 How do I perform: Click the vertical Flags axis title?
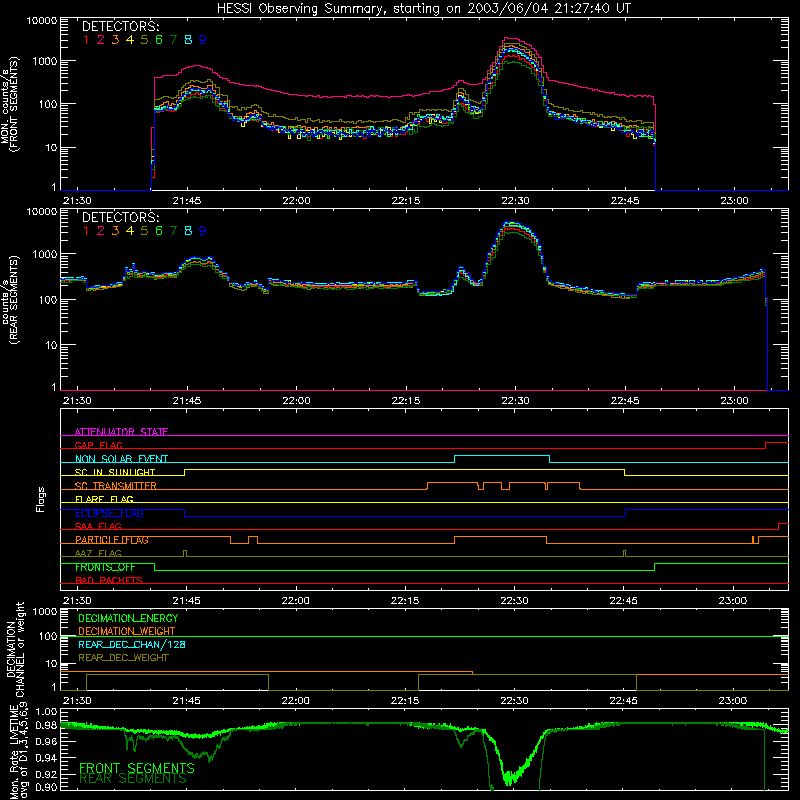(x=41, y=499)
